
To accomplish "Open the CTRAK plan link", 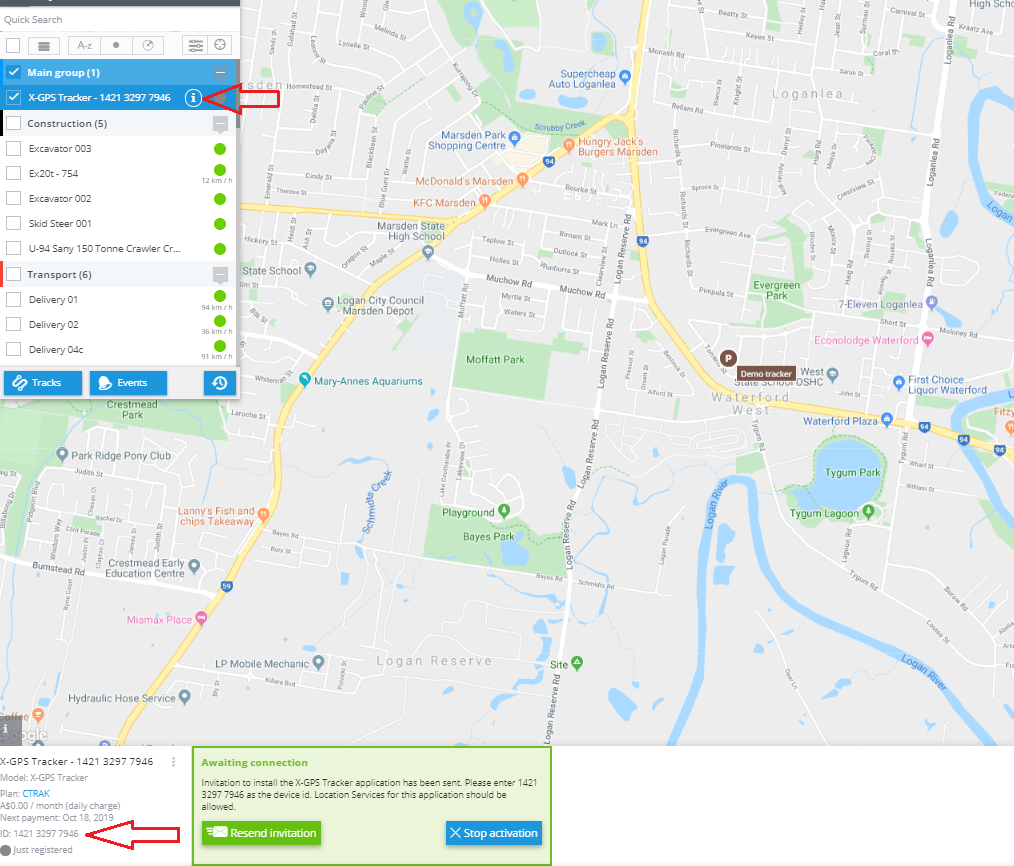I will (x=36, y=794).
